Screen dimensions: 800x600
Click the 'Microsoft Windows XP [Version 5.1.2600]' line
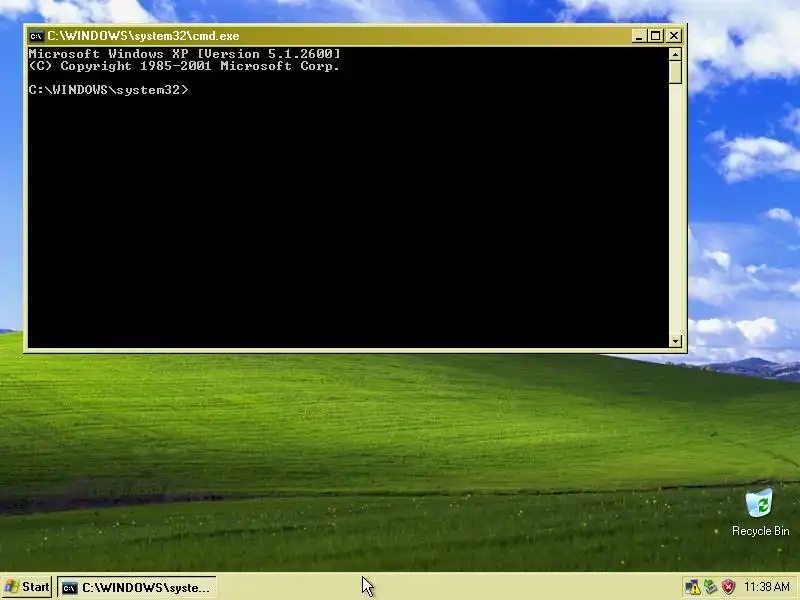tap(184, 54)
